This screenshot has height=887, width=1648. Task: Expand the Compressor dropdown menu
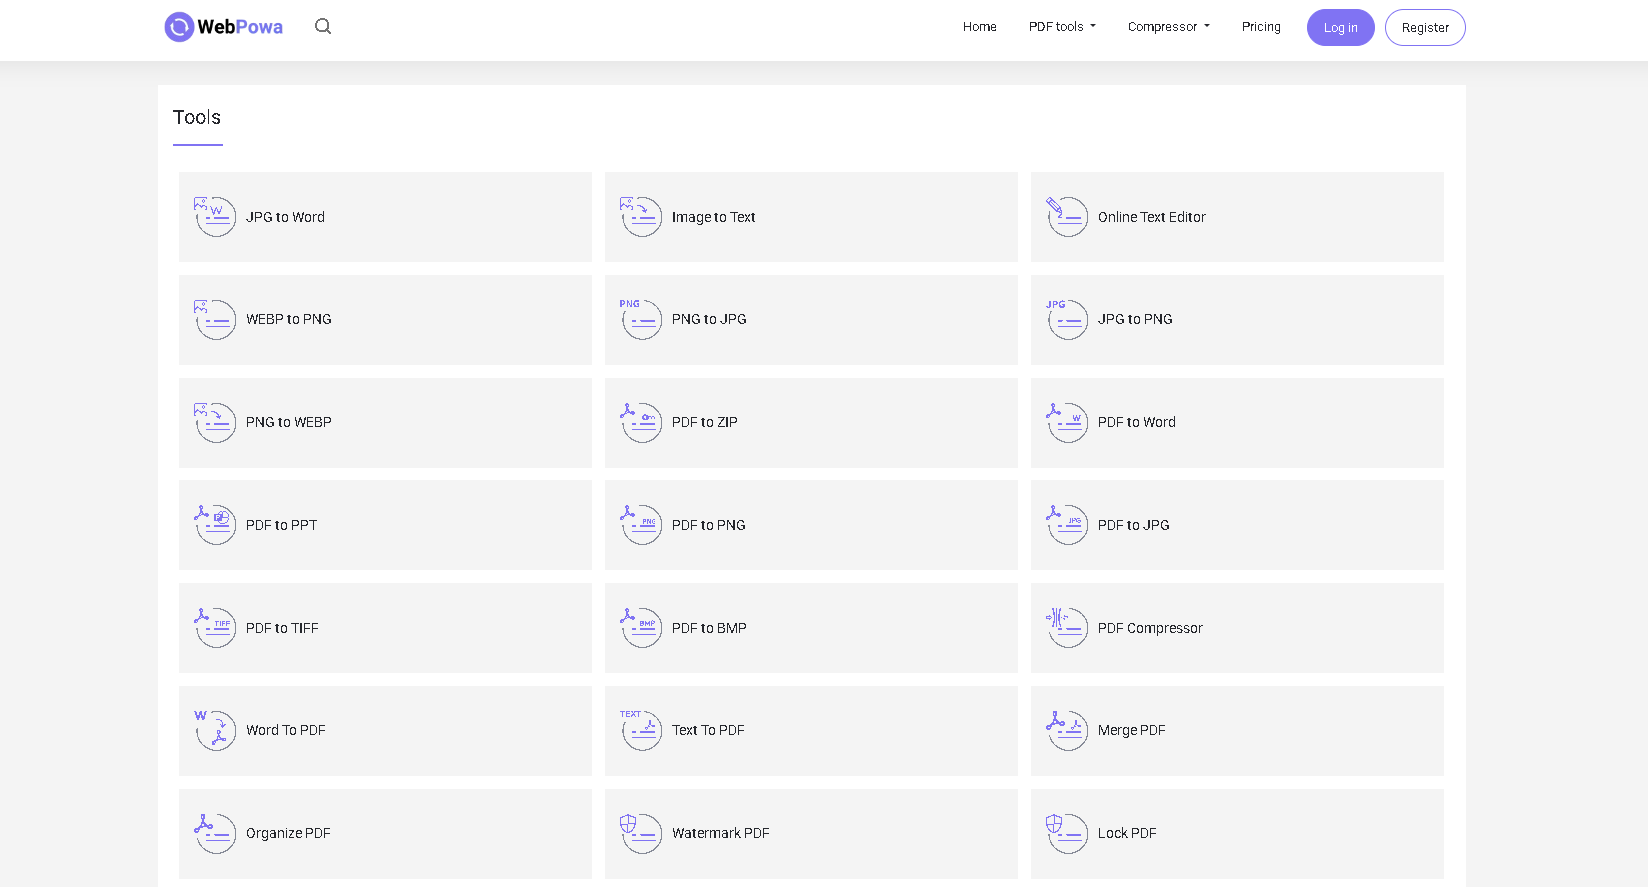(x=1168, y=27)
